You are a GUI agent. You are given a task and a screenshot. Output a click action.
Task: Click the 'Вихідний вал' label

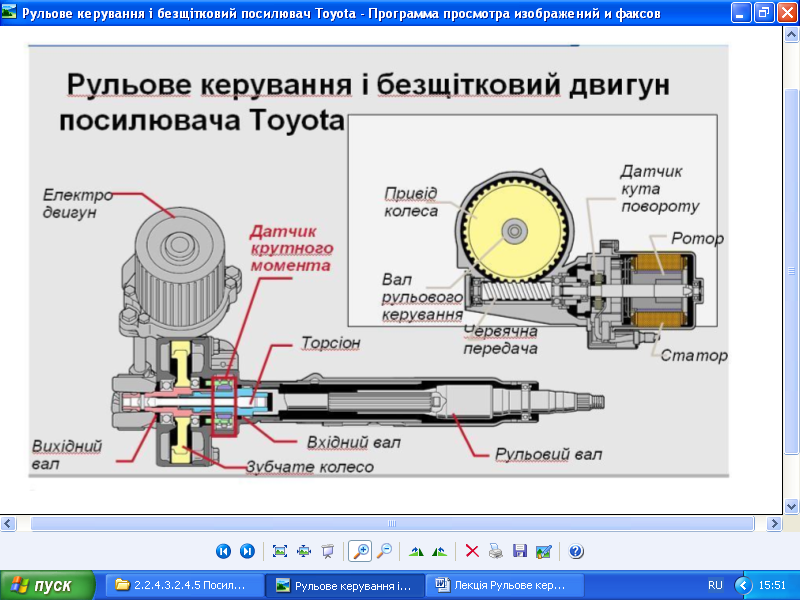[x=66, y=455]
